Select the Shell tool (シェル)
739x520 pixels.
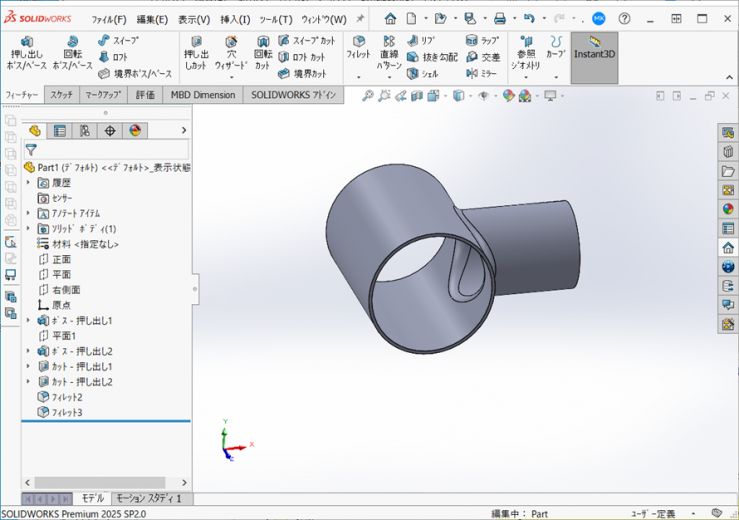click(422, 73)
